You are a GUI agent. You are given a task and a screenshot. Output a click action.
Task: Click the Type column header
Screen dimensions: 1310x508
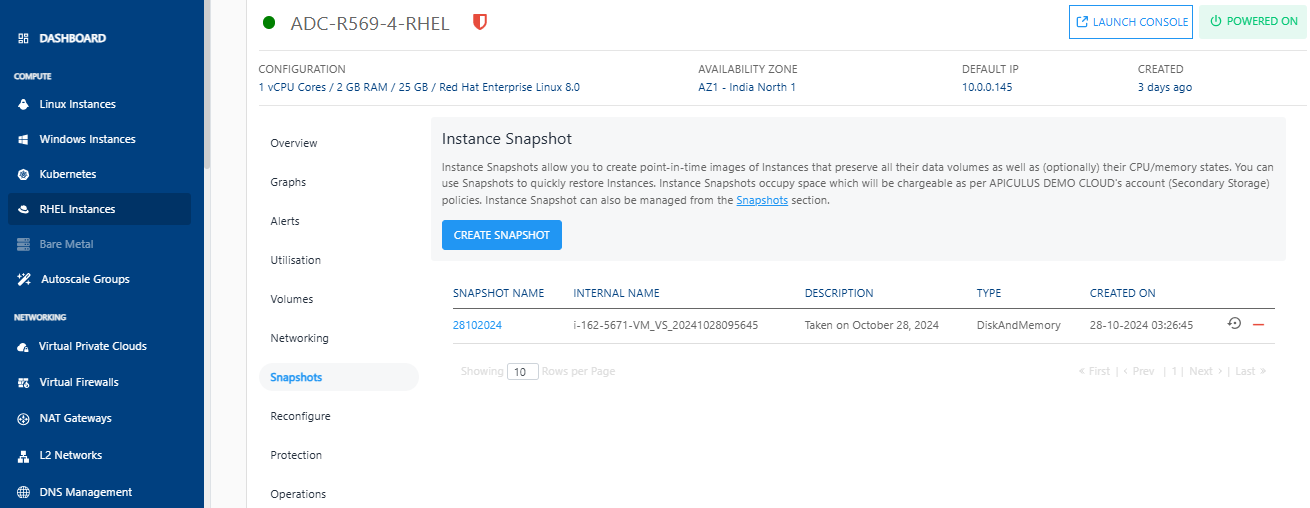tap(989, 293)
